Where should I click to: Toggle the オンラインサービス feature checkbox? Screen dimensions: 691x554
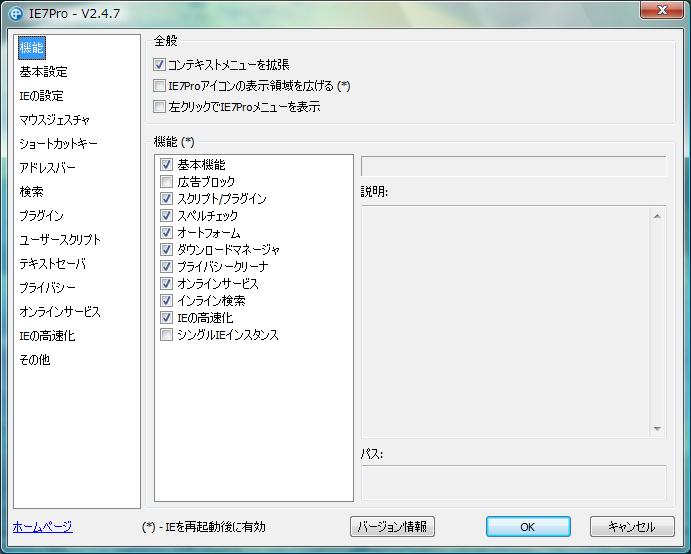point(166,283)
